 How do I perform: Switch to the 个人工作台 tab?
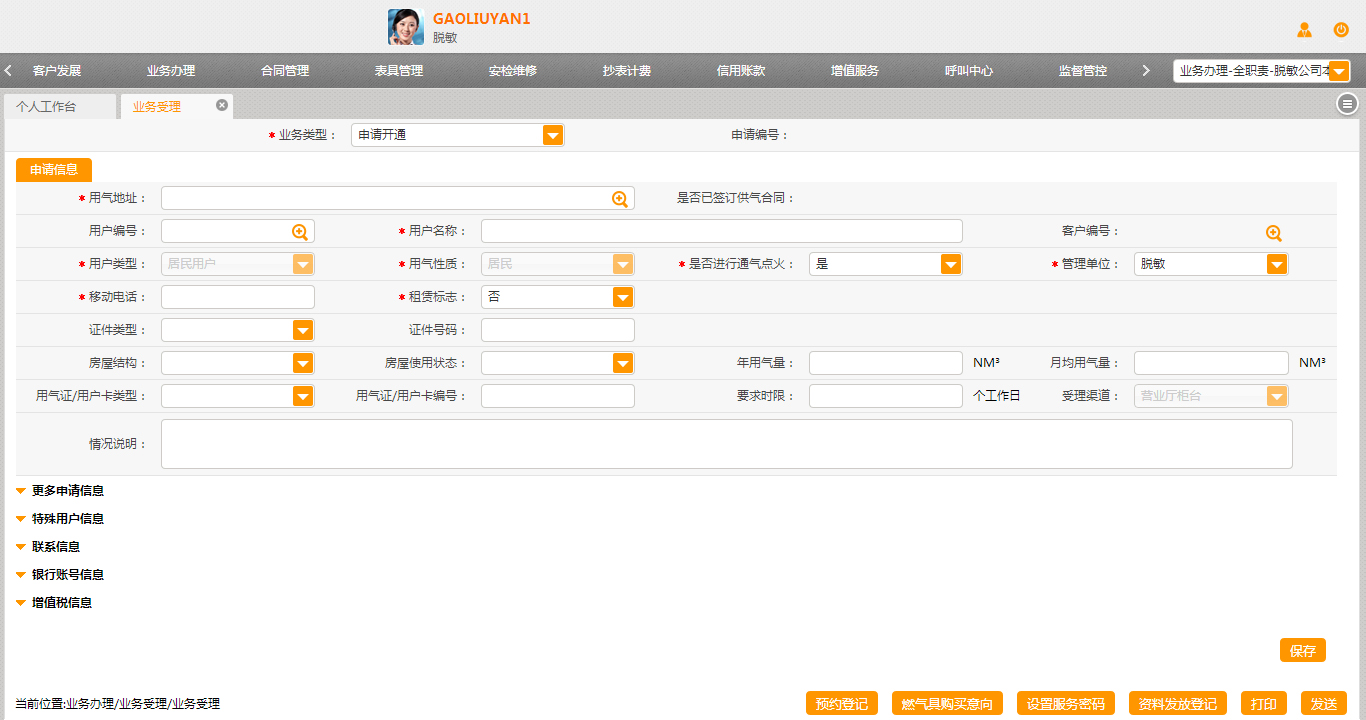click(x=46, y=106)
